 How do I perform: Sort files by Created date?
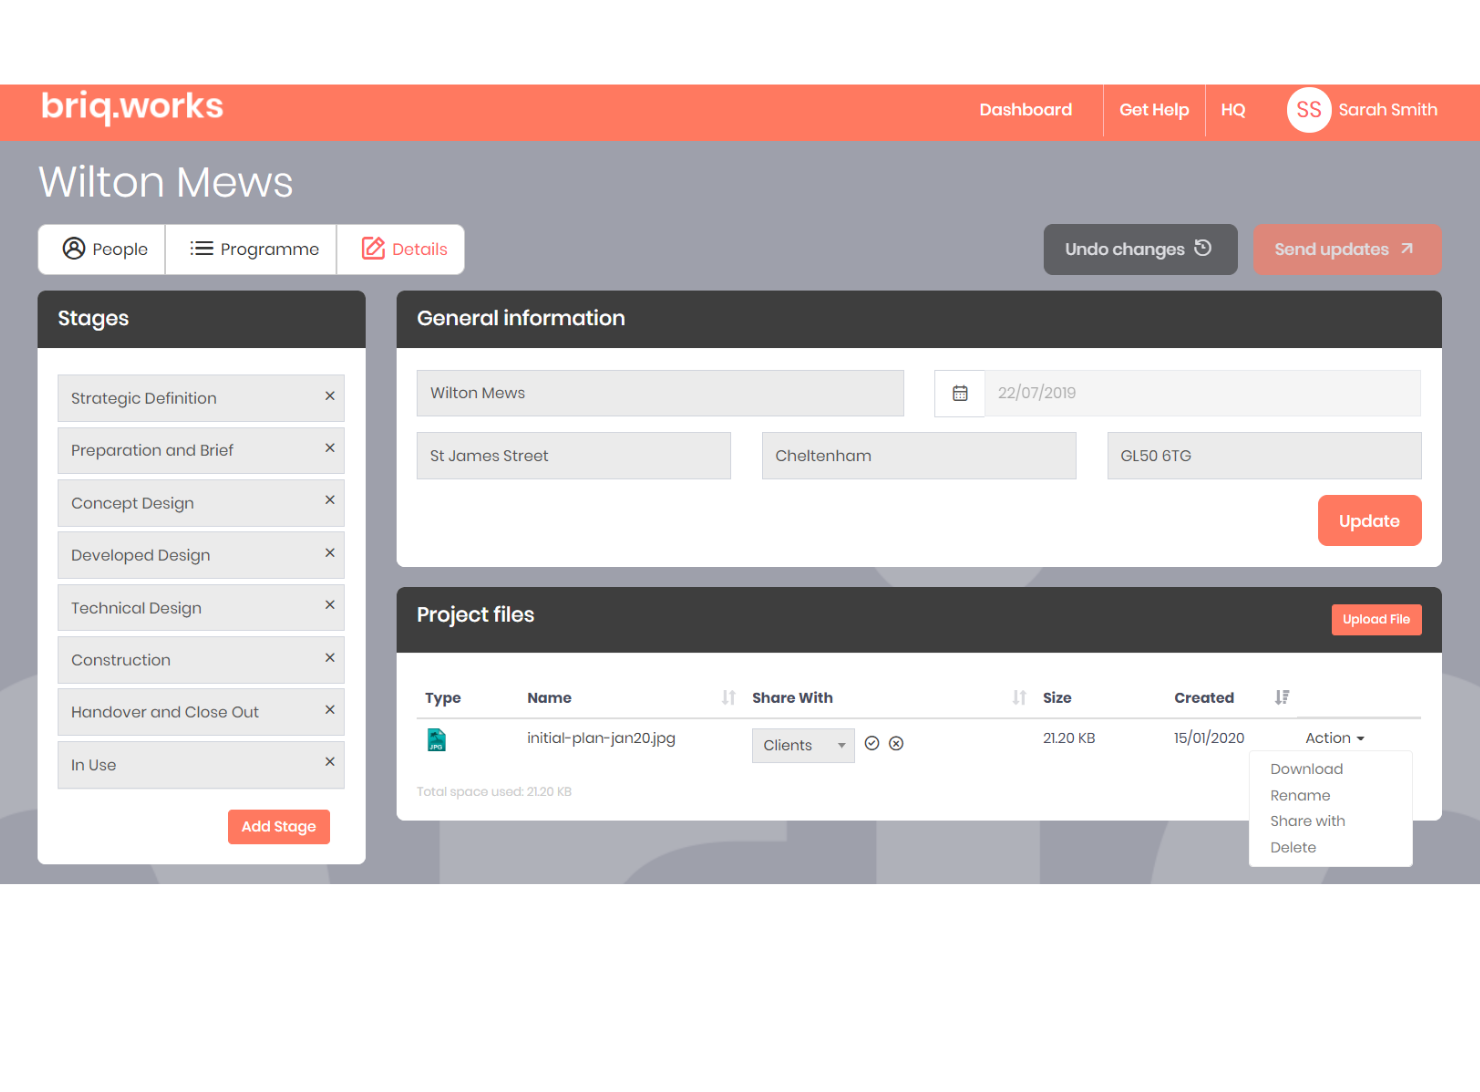coord(1281,698)
